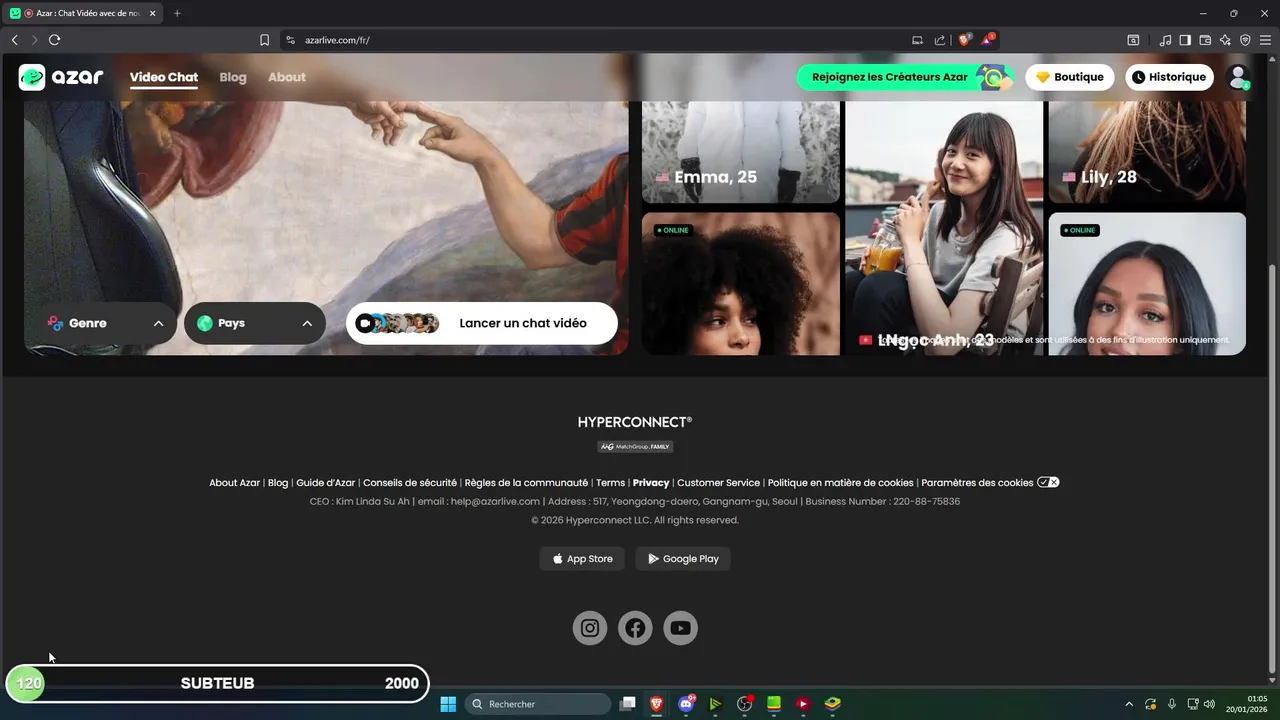
Task: Click the page vertical scrollbar
Action: pos(1272,470)
